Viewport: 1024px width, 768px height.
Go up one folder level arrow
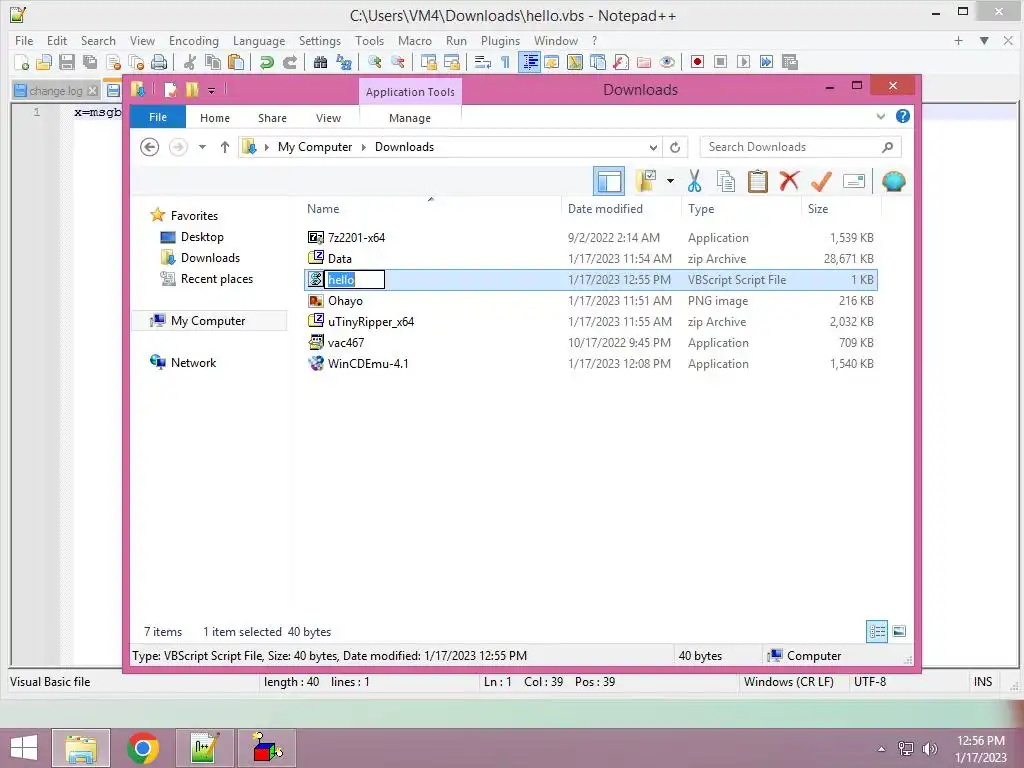click(225, 147)
